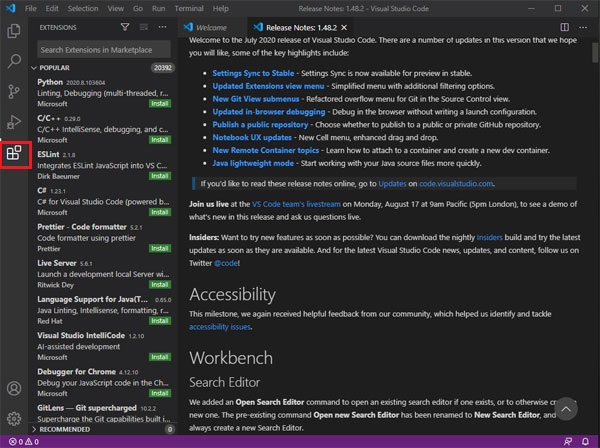Select the Release Notes: 1.48.2 tab

[x=301, y=28]
